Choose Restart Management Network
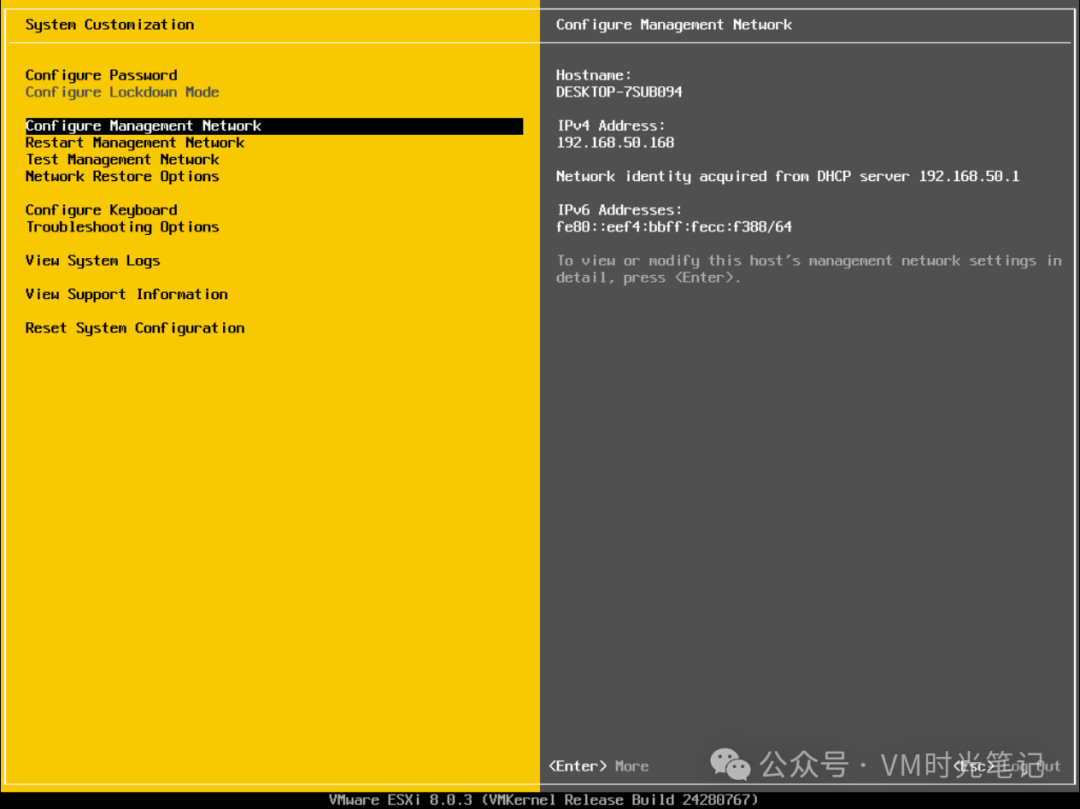Screen dimensions: 1080x809 pos(135,143)
